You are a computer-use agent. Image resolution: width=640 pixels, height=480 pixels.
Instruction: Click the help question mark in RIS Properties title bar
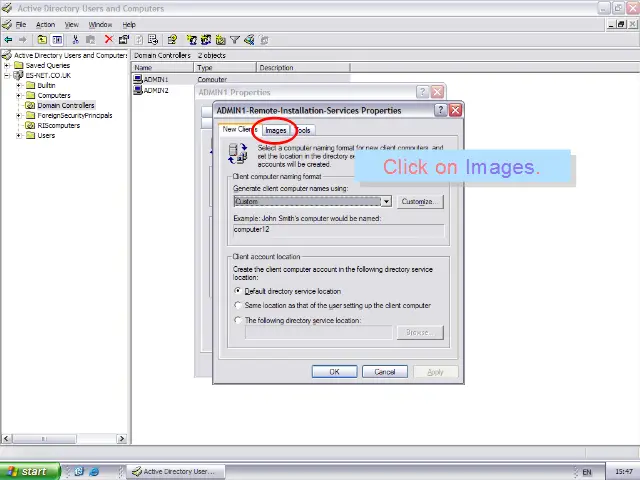point(440,110)
